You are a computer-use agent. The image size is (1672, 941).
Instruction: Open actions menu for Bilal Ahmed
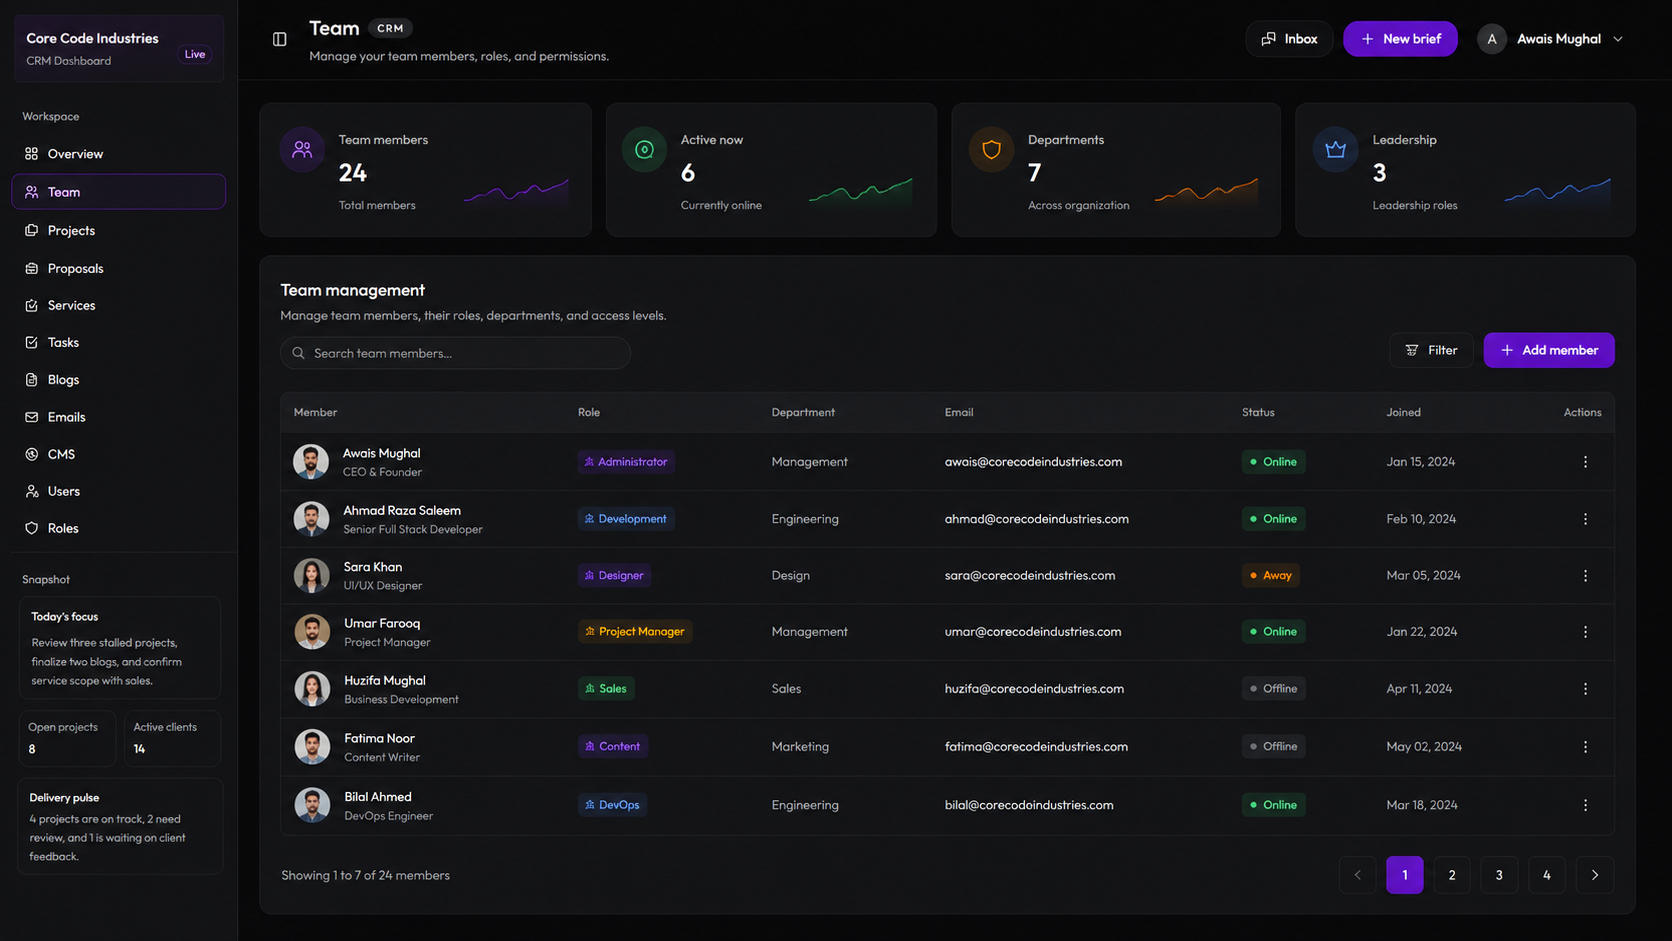click(1585, 805)
